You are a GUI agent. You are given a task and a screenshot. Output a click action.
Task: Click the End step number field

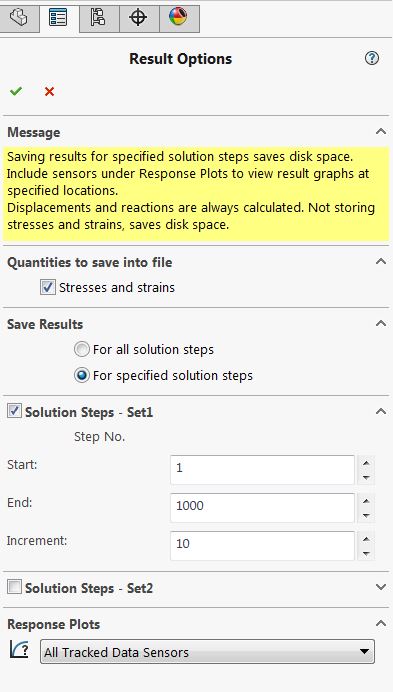(262, 508)
